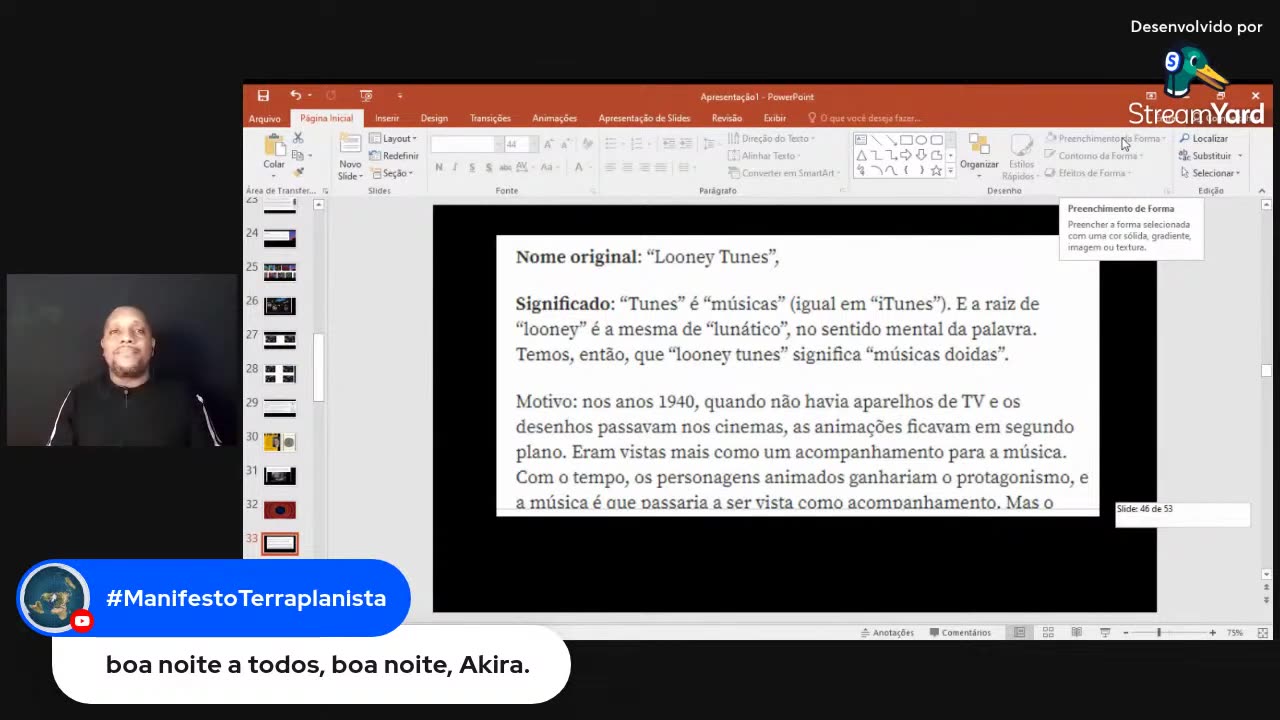1280x720 pixels.
Task: Open the Selecionar dropdown
Action: [1209, 173]
